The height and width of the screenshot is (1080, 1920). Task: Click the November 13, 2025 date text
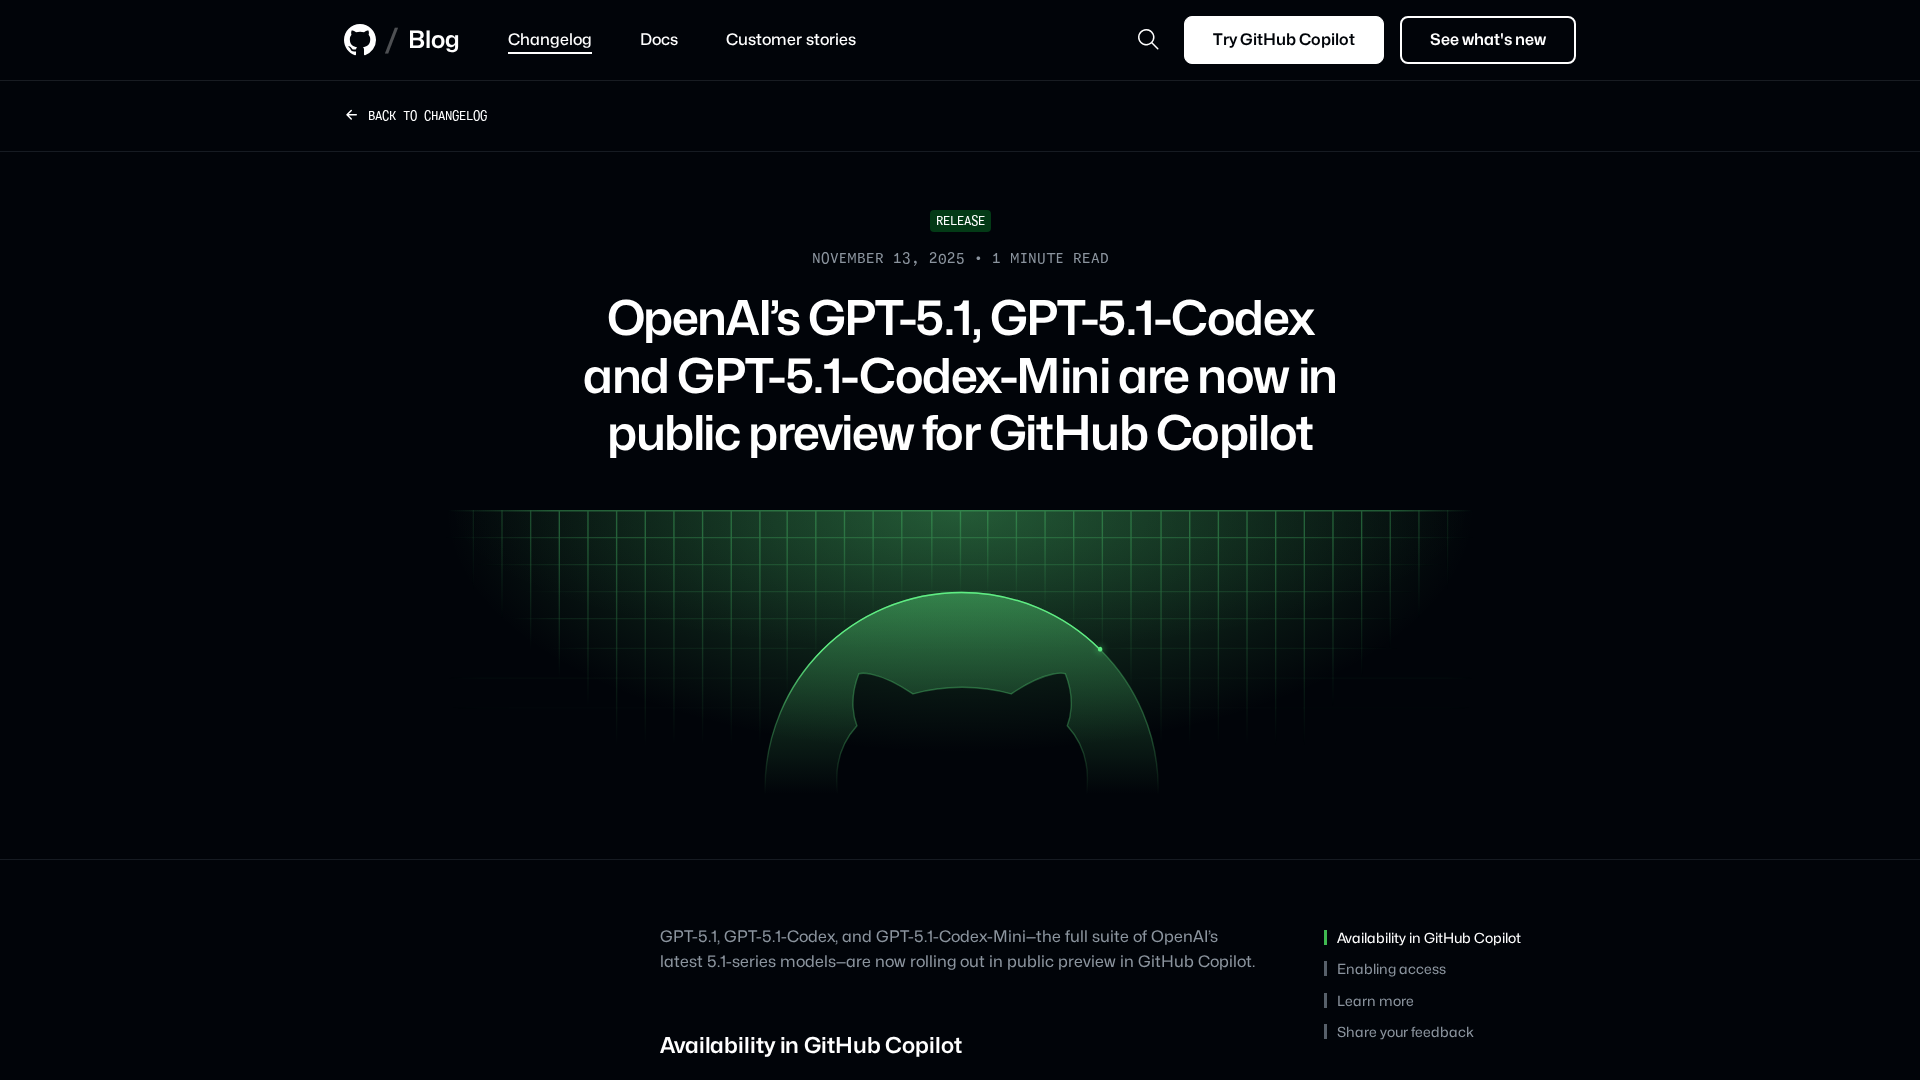888,259
